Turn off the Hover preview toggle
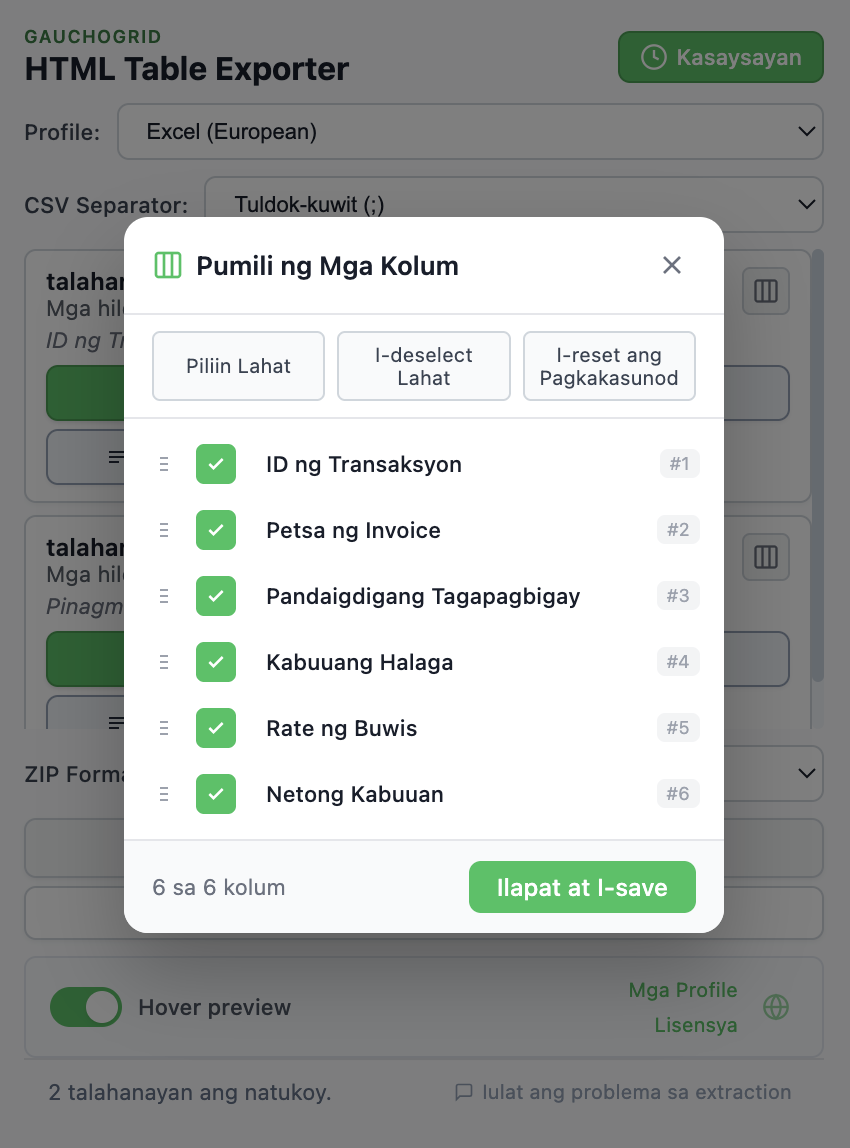 (x=86, y=1007)
